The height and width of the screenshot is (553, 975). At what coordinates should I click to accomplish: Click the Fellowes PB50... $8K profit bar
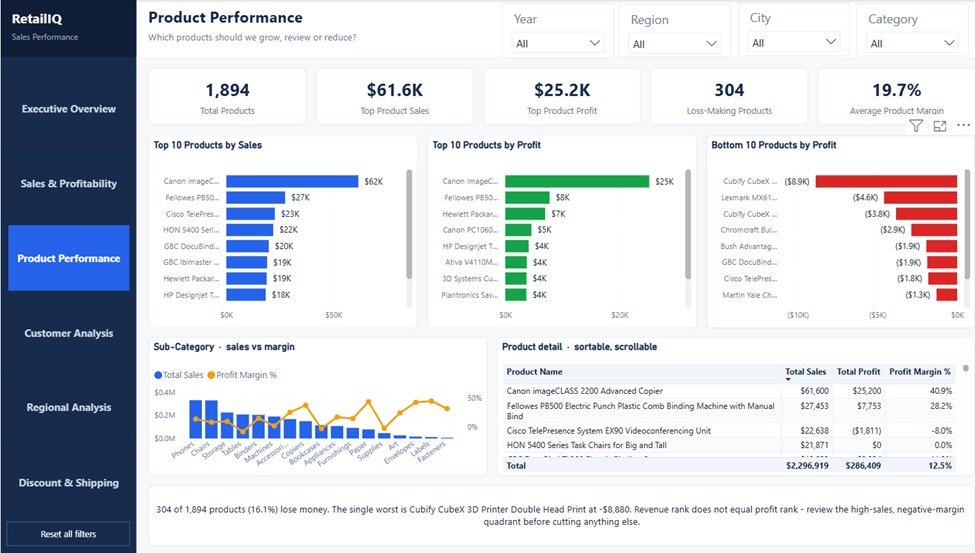coord(527,197)
